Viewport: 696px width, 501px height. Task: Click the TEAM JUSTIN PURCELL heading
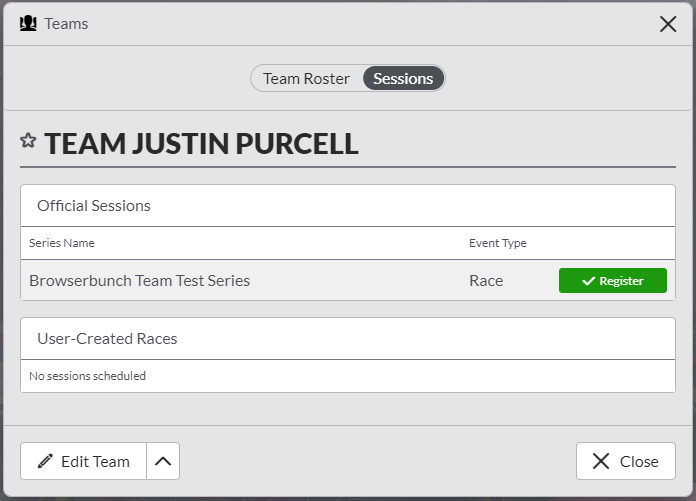pyautogui.click(x=201, y=144)
